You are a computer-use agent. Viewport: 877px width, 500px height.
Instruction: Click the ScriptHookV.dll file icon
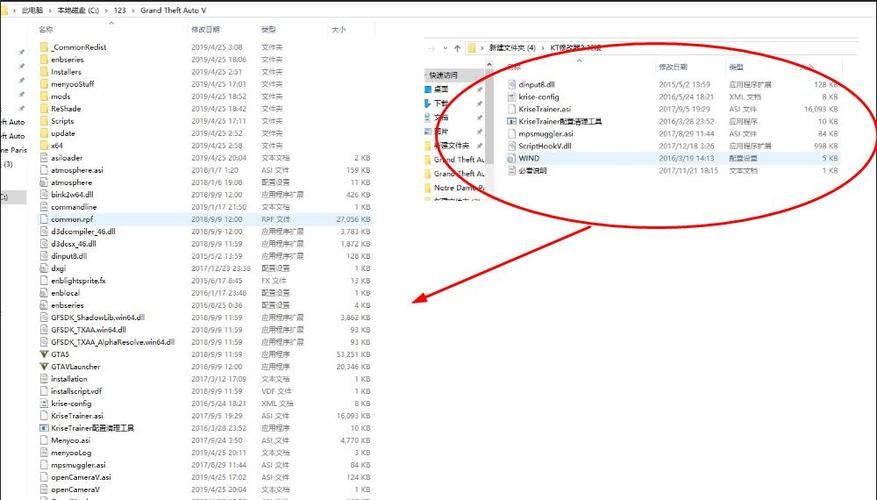(x=511, y=146)
